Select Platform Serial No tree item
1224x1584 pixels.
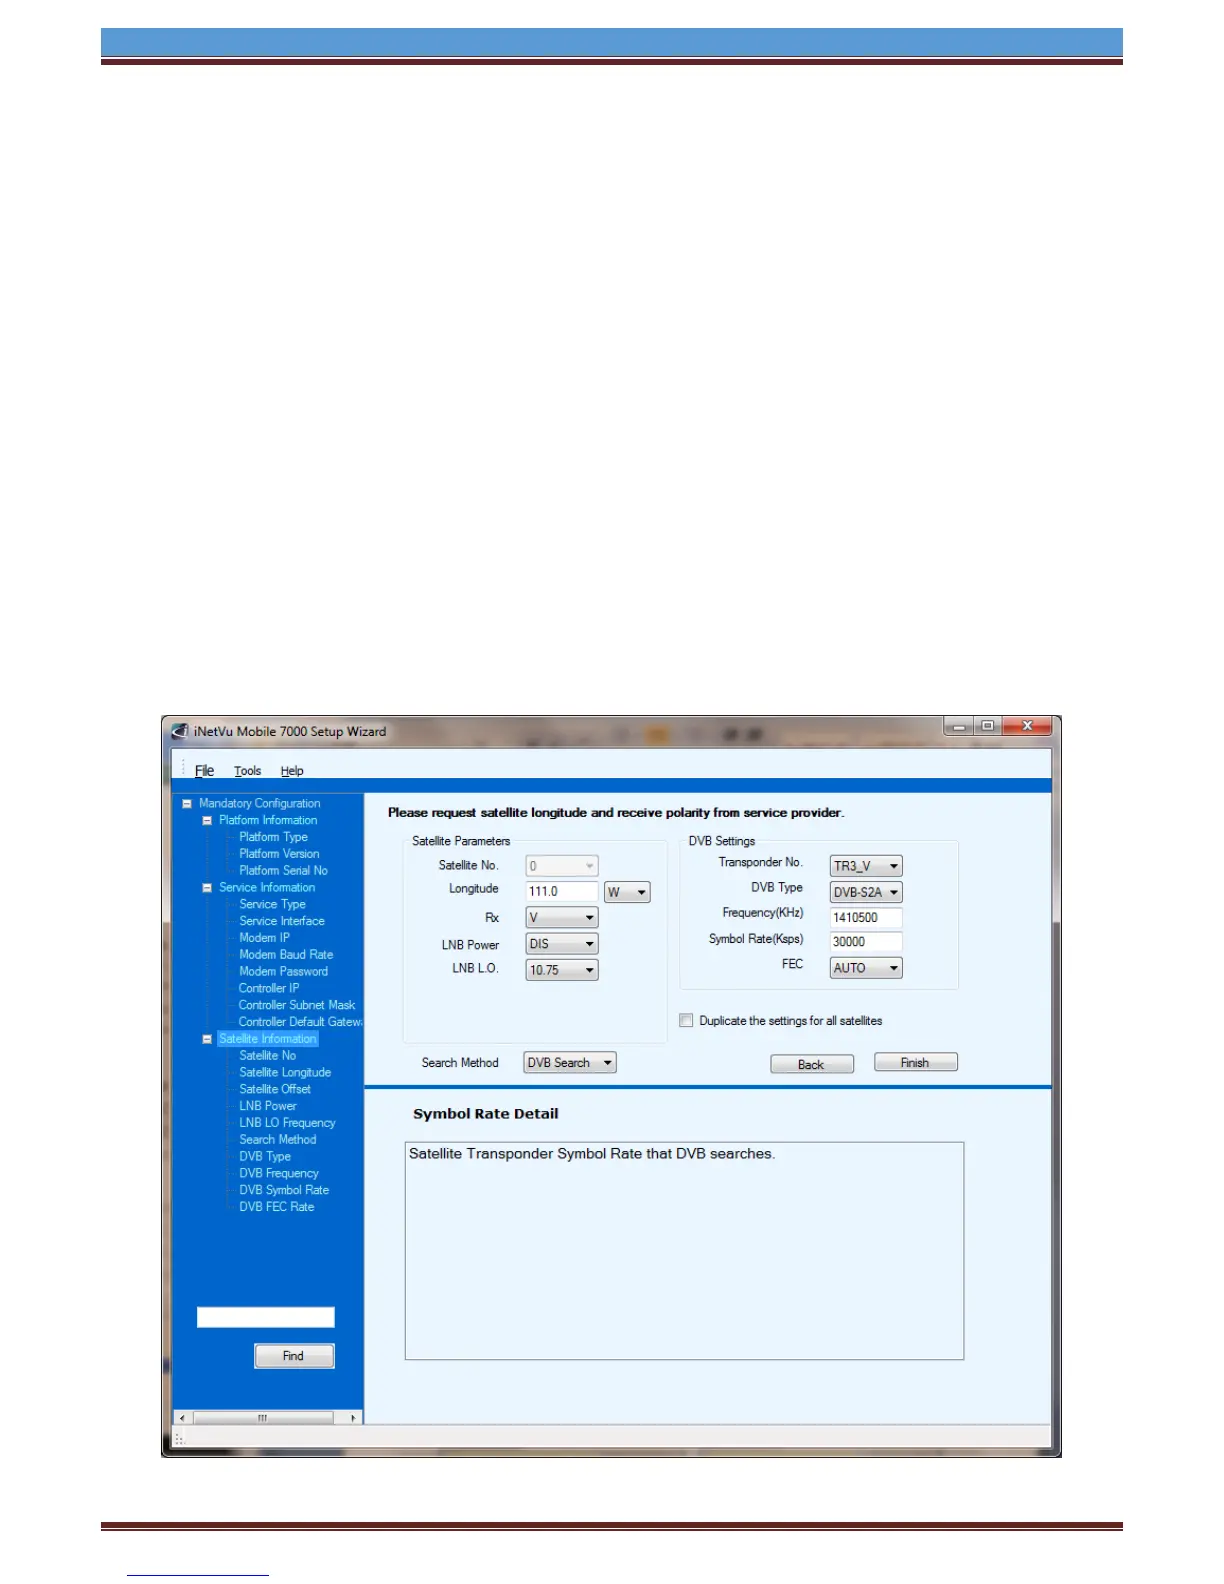(x=283, y=871)
